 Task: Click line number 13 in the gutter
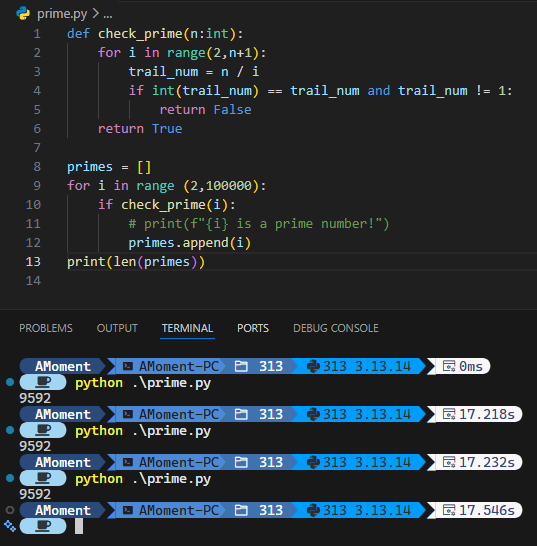[33, 262]
